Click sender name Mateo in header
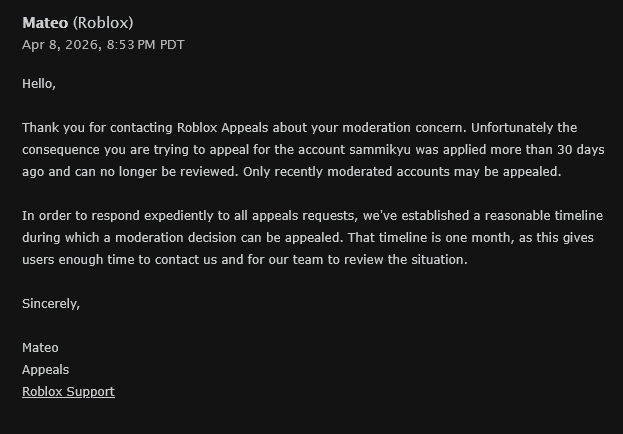623x434 pixels. pyautogui.click(x=45, y=22)
